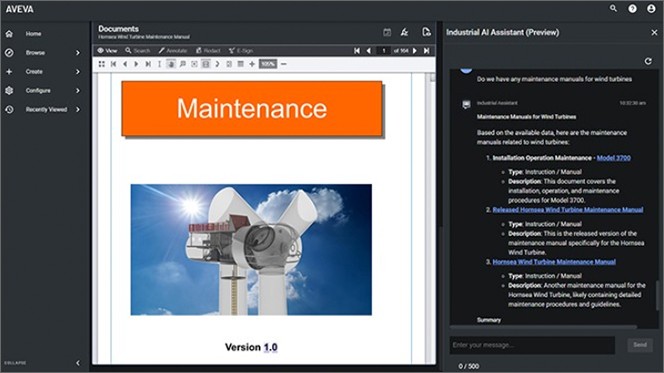This screenshot has width=664, height=373.
Task: Expand the Browse menu chevron
Action: [x=78, y=53]
